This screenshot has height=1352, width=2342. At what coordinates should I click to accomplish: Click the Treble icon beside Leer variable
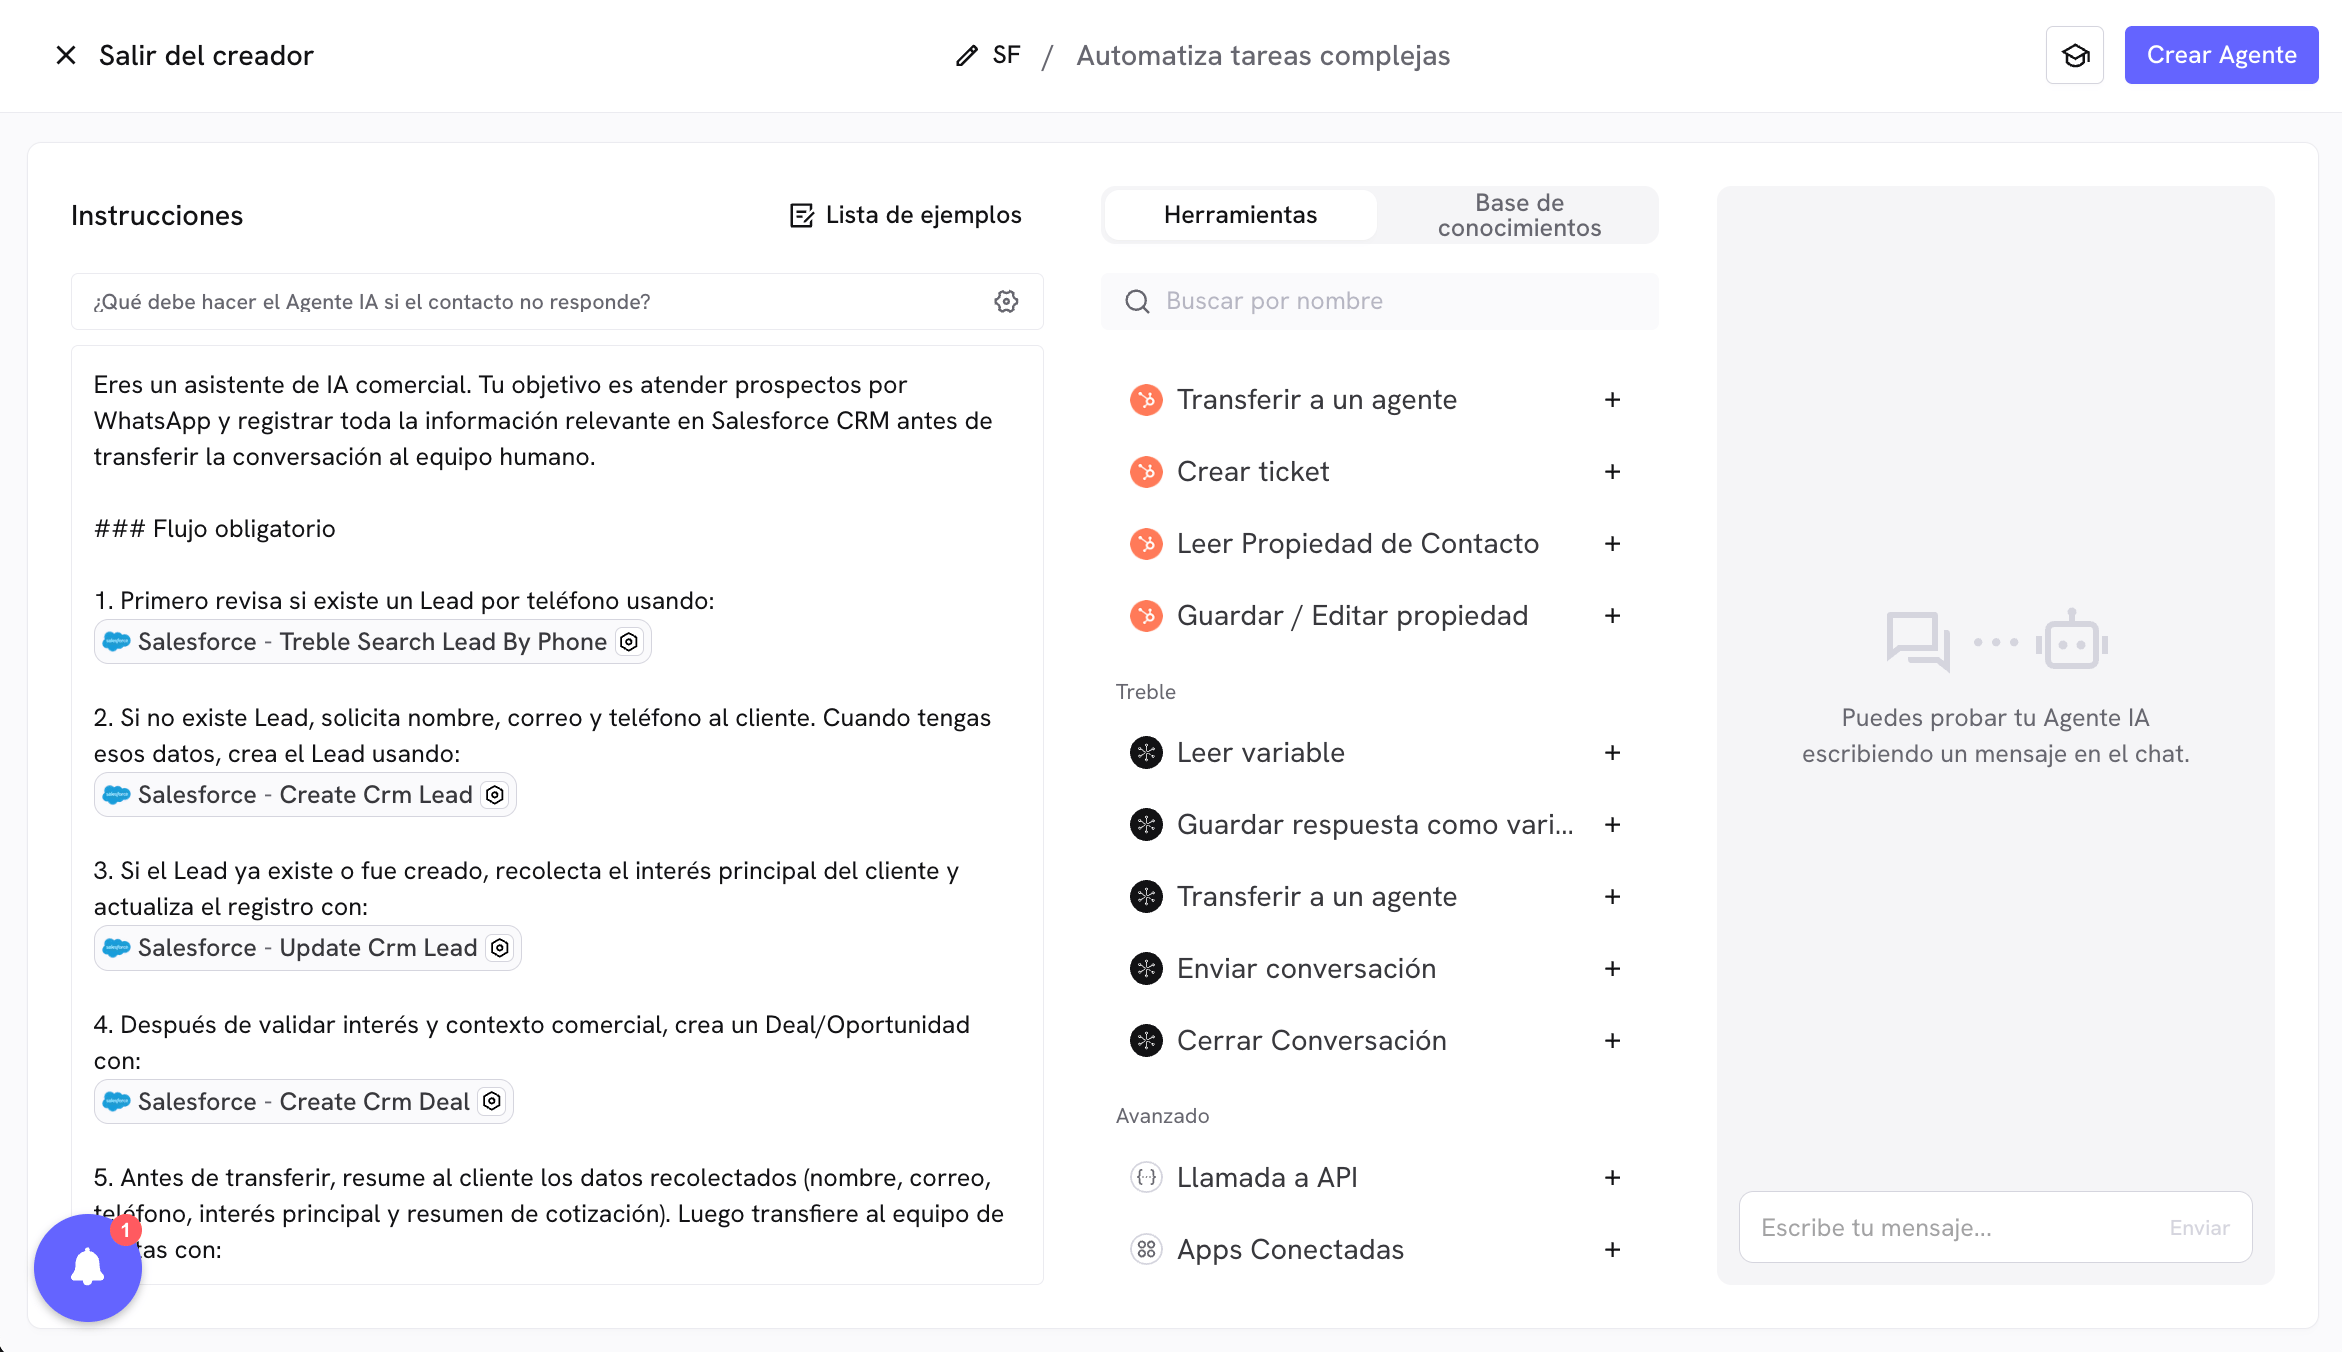[1146, 753]
